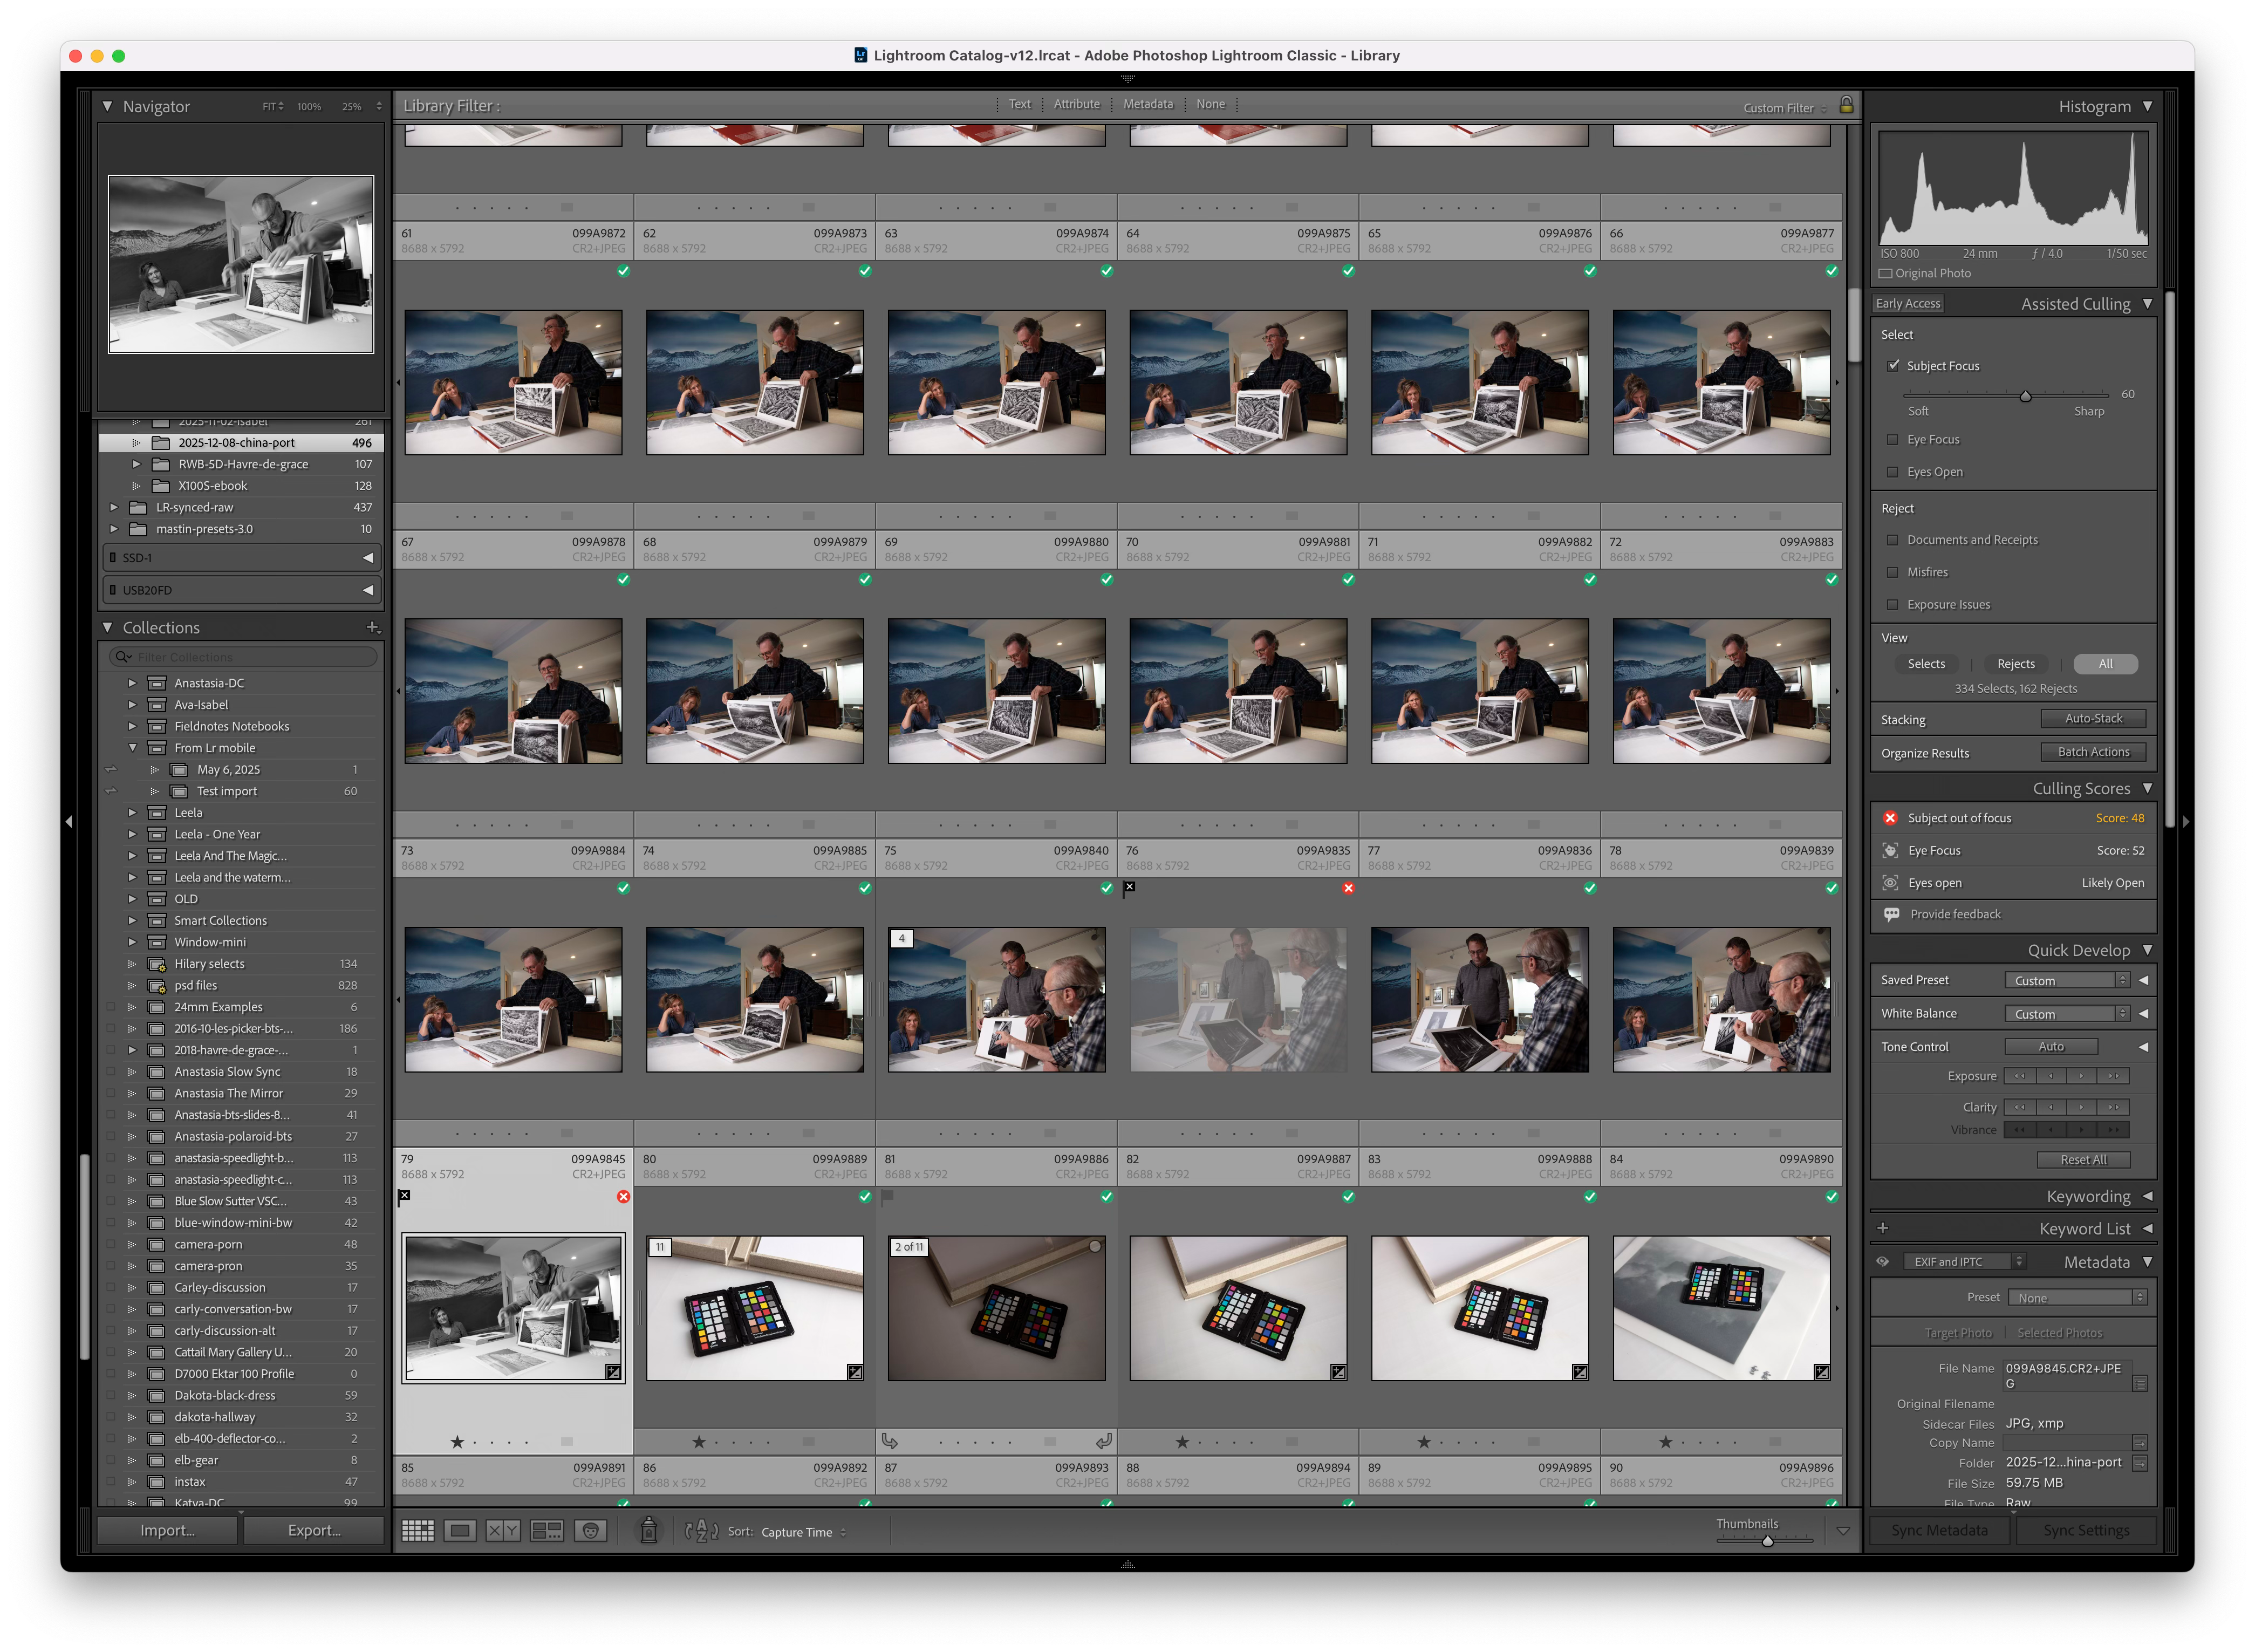
Task: Uncheck the Subject Focus checkbox
Action: pyautogui.click(x=1892, y=366)
